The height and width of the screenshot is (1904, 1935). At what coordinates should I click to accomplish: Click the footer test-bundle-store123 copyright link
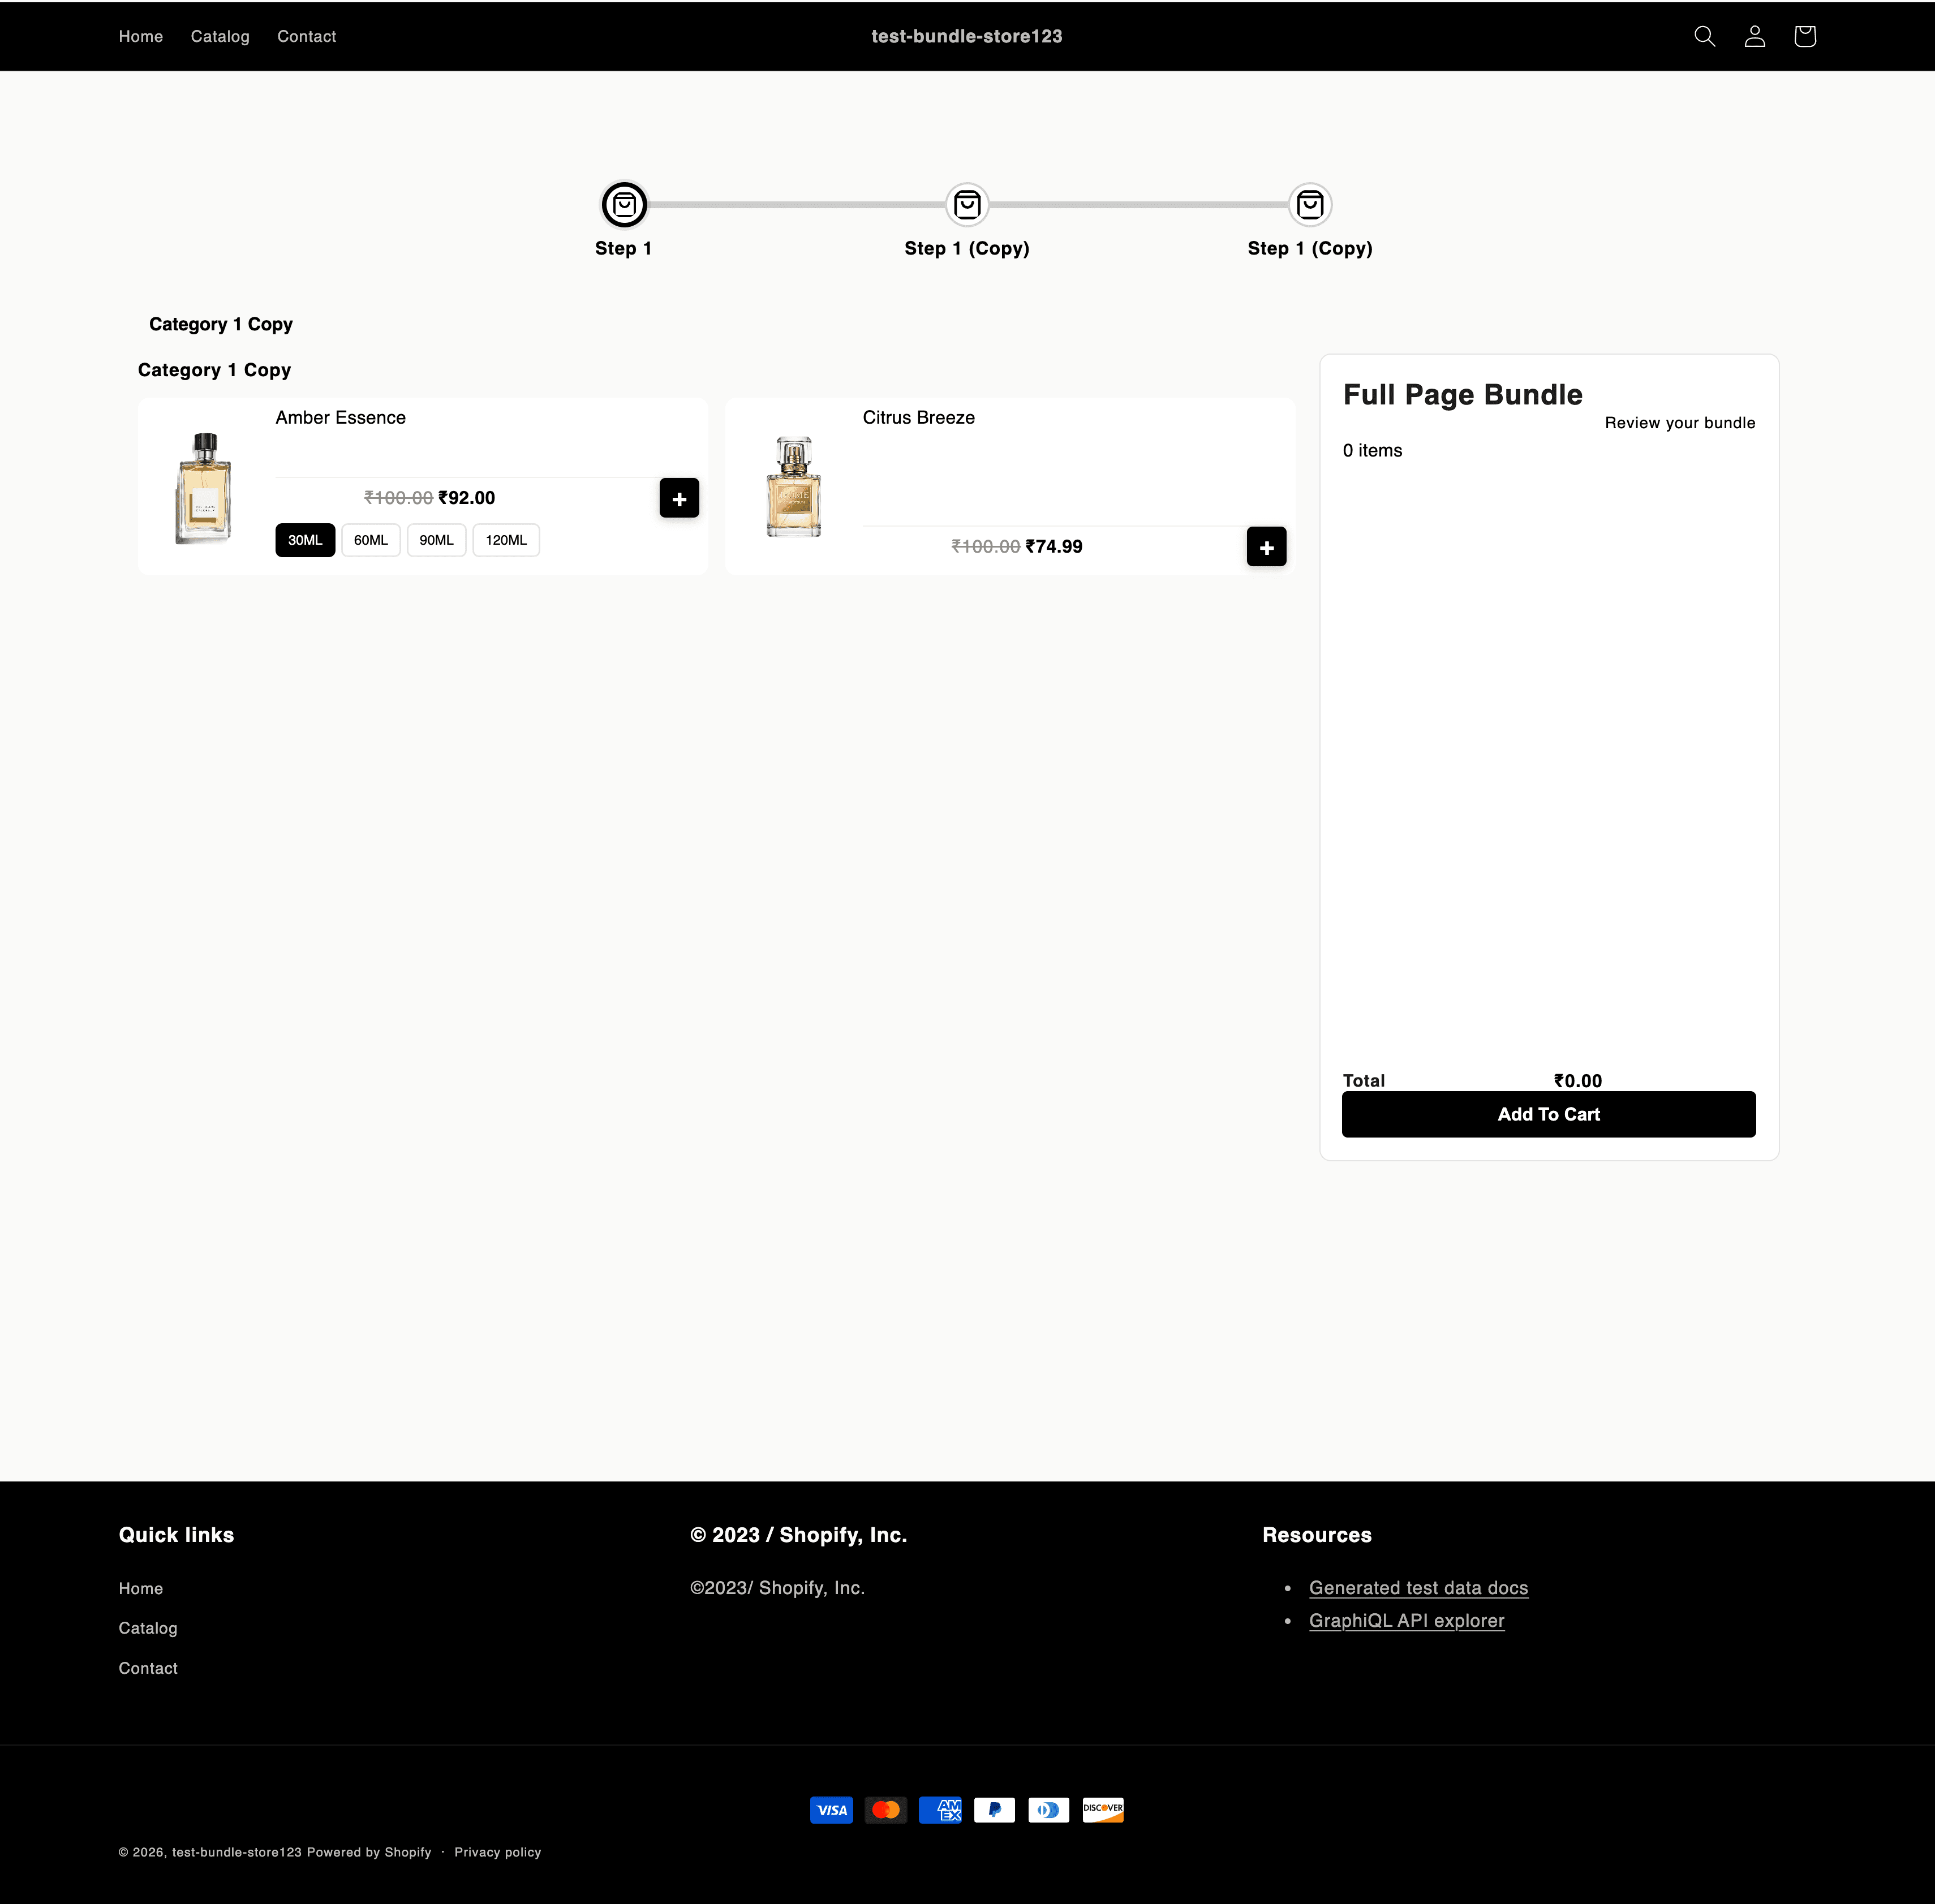click(x=236, y=1852)
